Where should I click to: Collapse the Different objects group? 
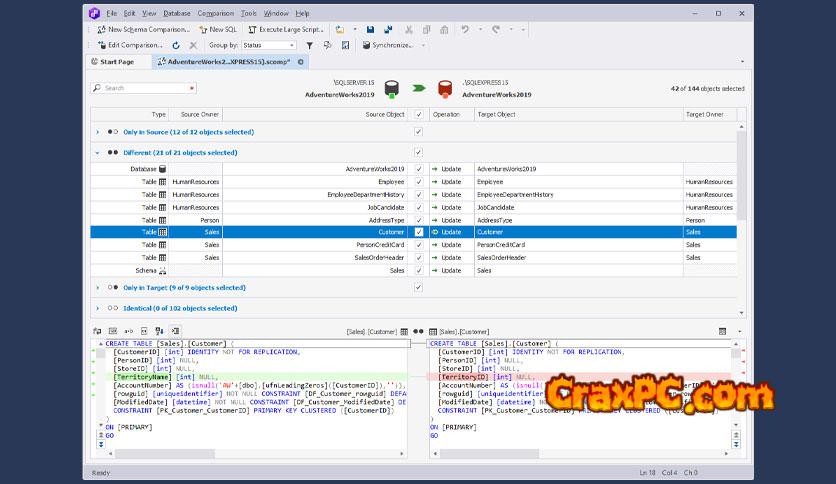point(97,153)
